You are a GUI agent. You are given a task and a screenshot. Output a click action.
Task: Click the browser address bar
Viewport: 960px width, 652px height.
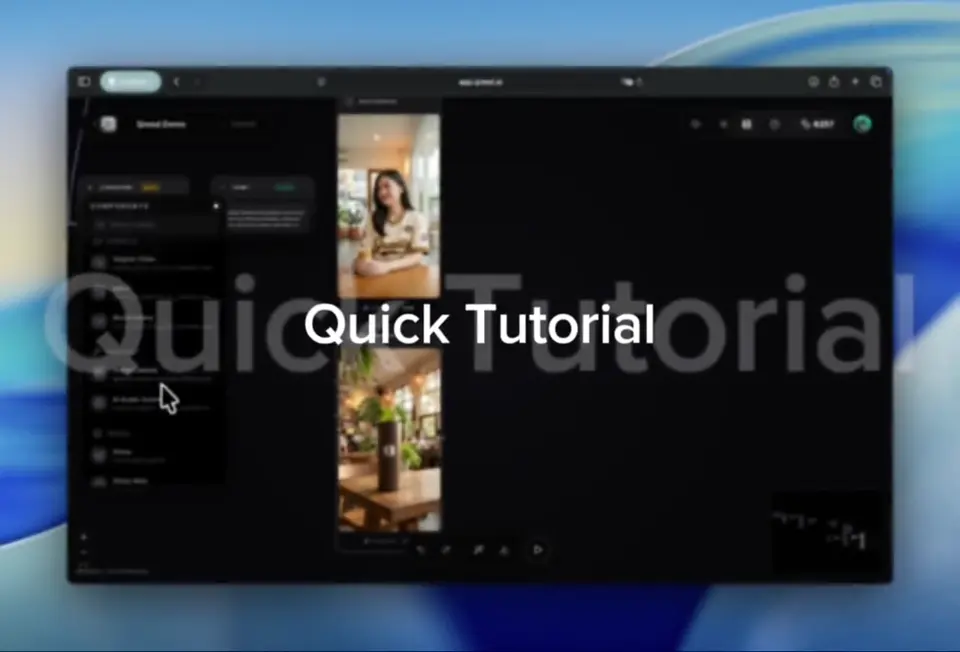(x=480, y=82)
